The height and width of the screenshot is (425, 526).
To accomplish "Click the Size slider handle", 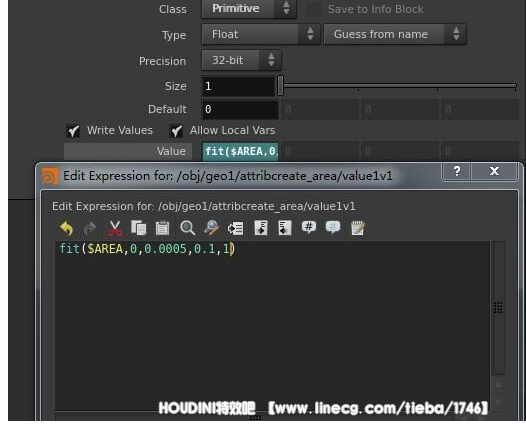I will (280, 86).
